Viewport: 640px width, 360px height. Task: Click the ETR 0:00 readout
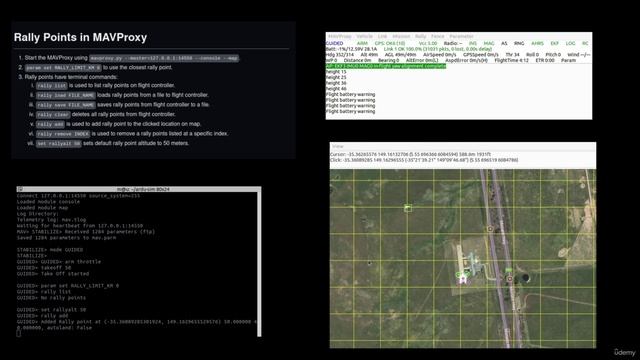(x=545, y=60)
